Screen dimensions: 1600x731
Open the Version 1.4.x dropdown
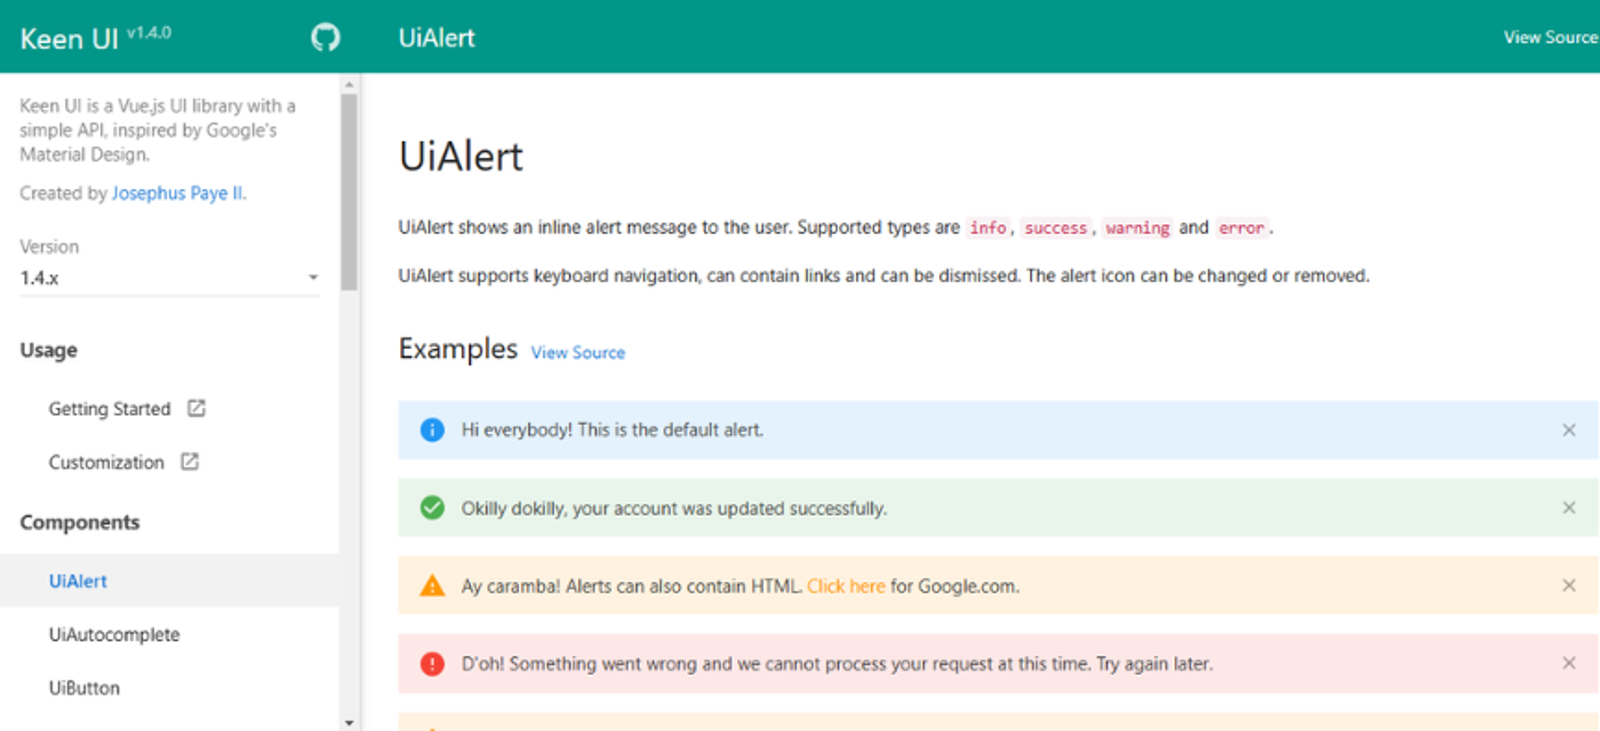coord(170,278)
